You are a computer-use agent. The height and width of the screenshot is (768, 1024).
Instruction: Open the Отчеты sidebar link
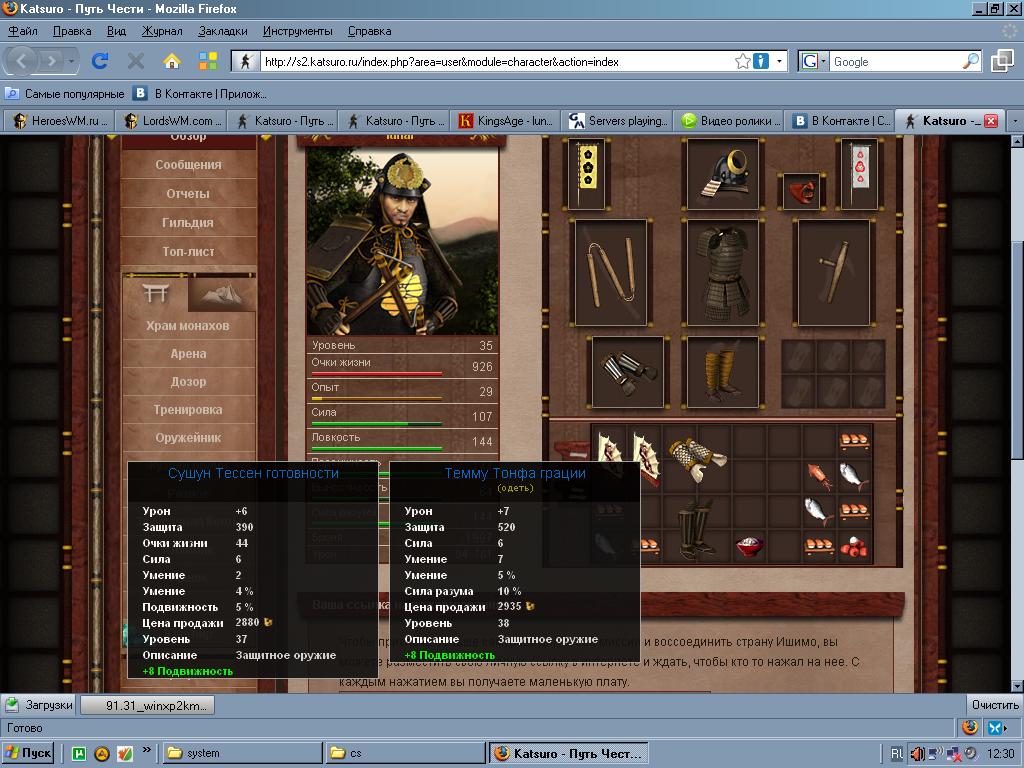[188, 193]
